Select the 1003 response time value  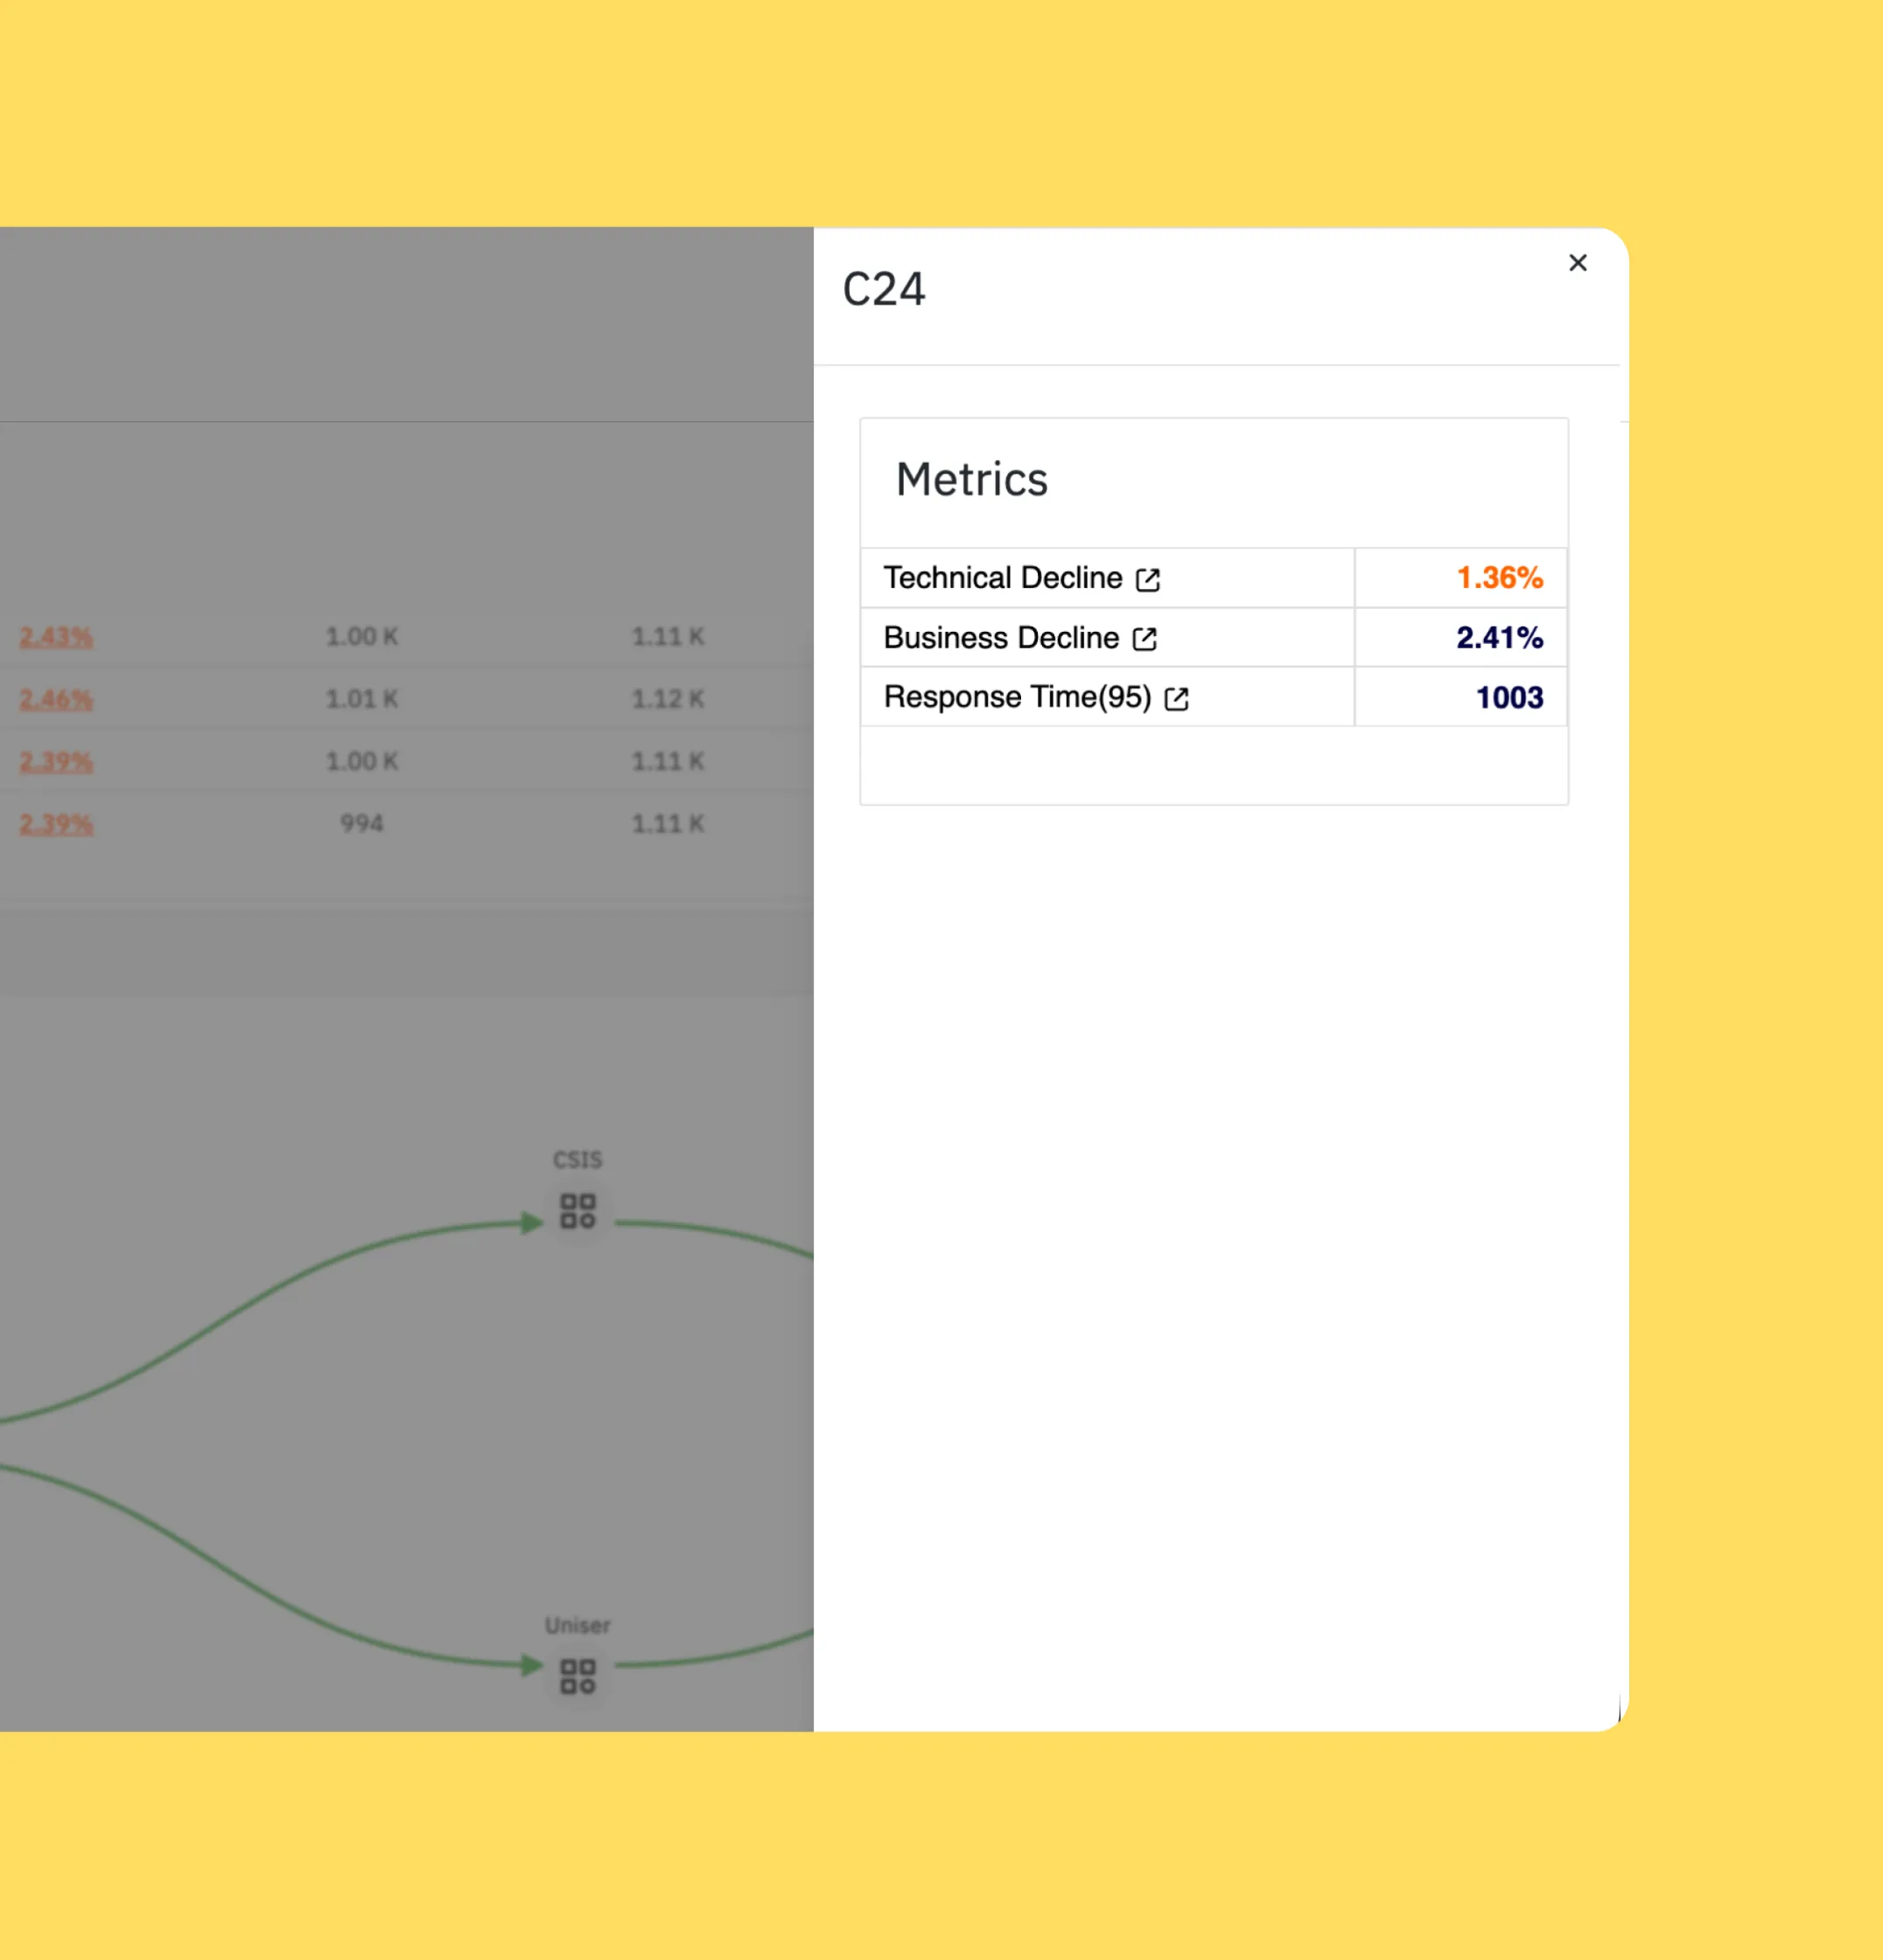coord(1508,697)
